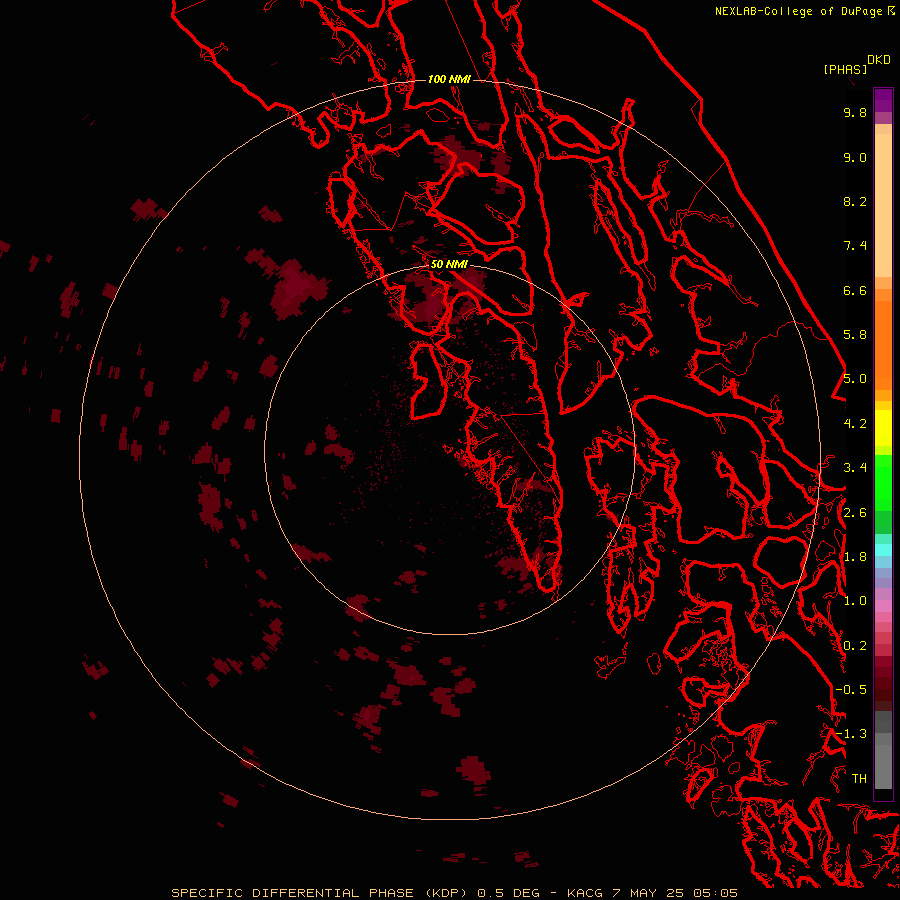
Task: Click the TH legend label
Action: pyautogui.click(x=859, y=779)
